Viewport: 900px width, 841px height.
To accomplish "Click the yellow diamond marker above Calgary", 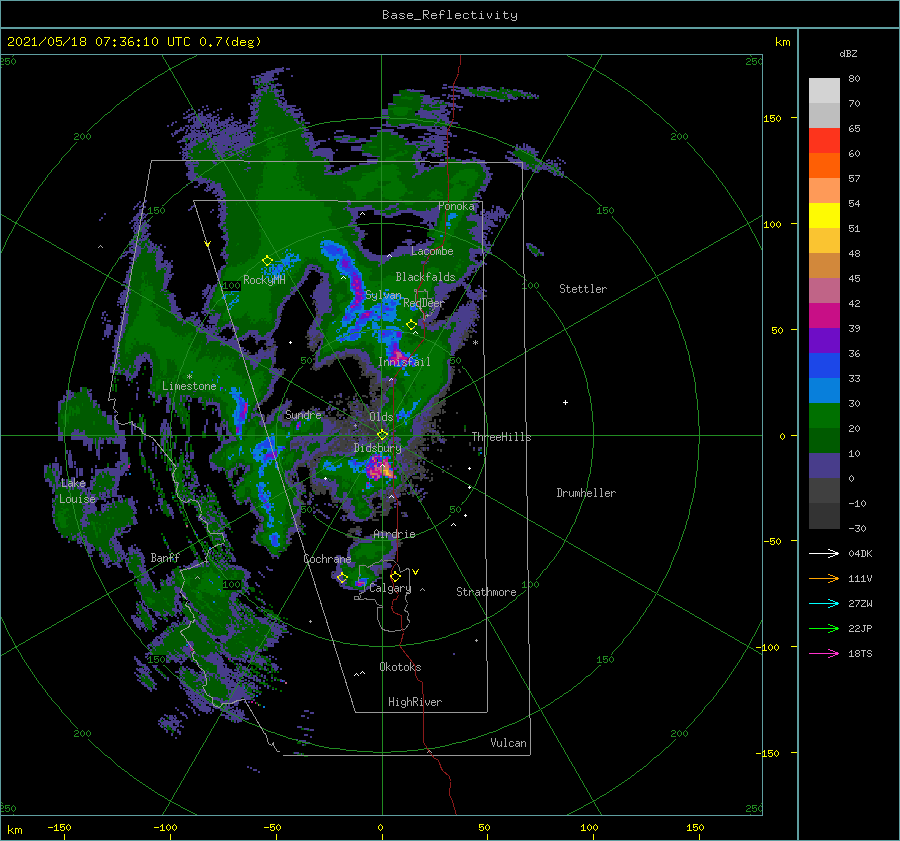I will click(395, 576).
